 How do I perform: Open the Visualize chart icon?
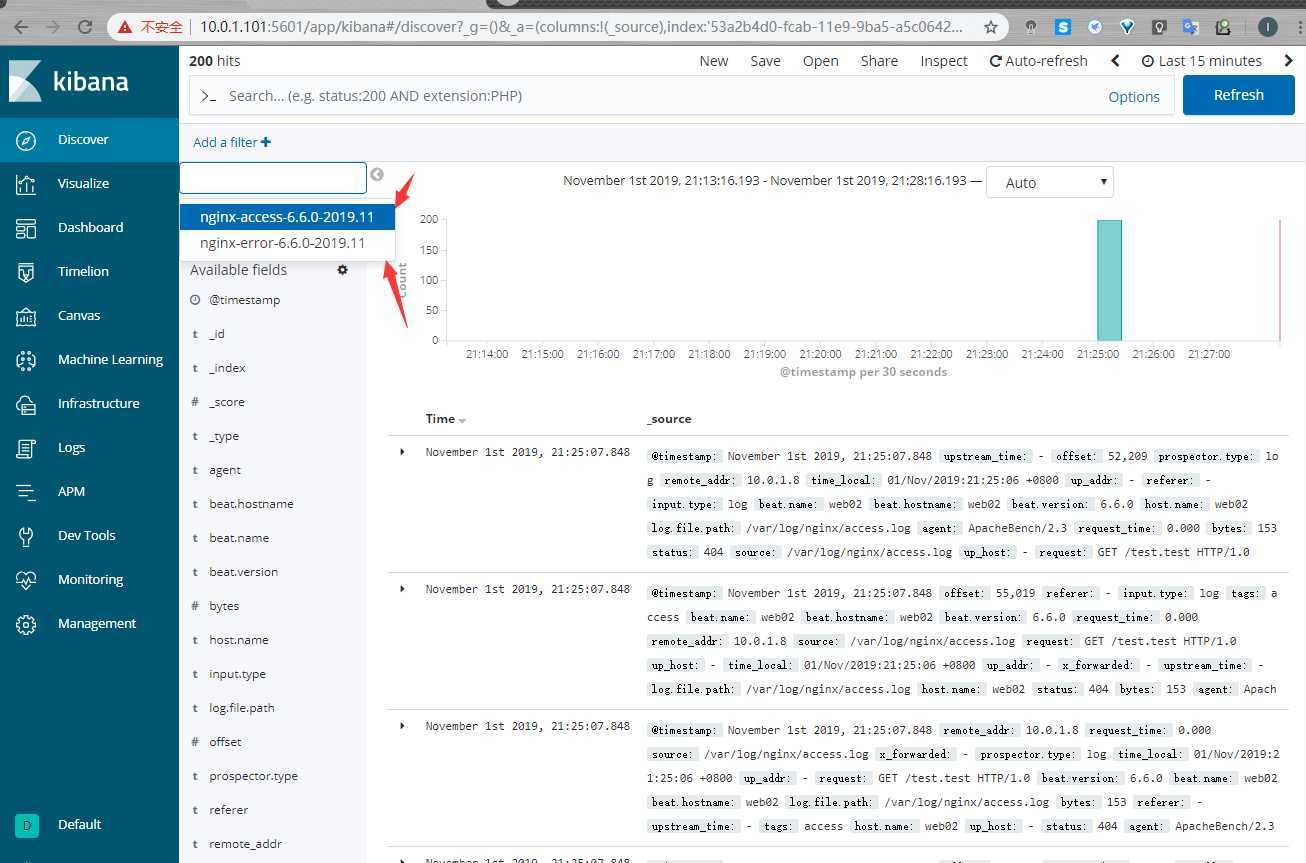[x=26, y=184]
